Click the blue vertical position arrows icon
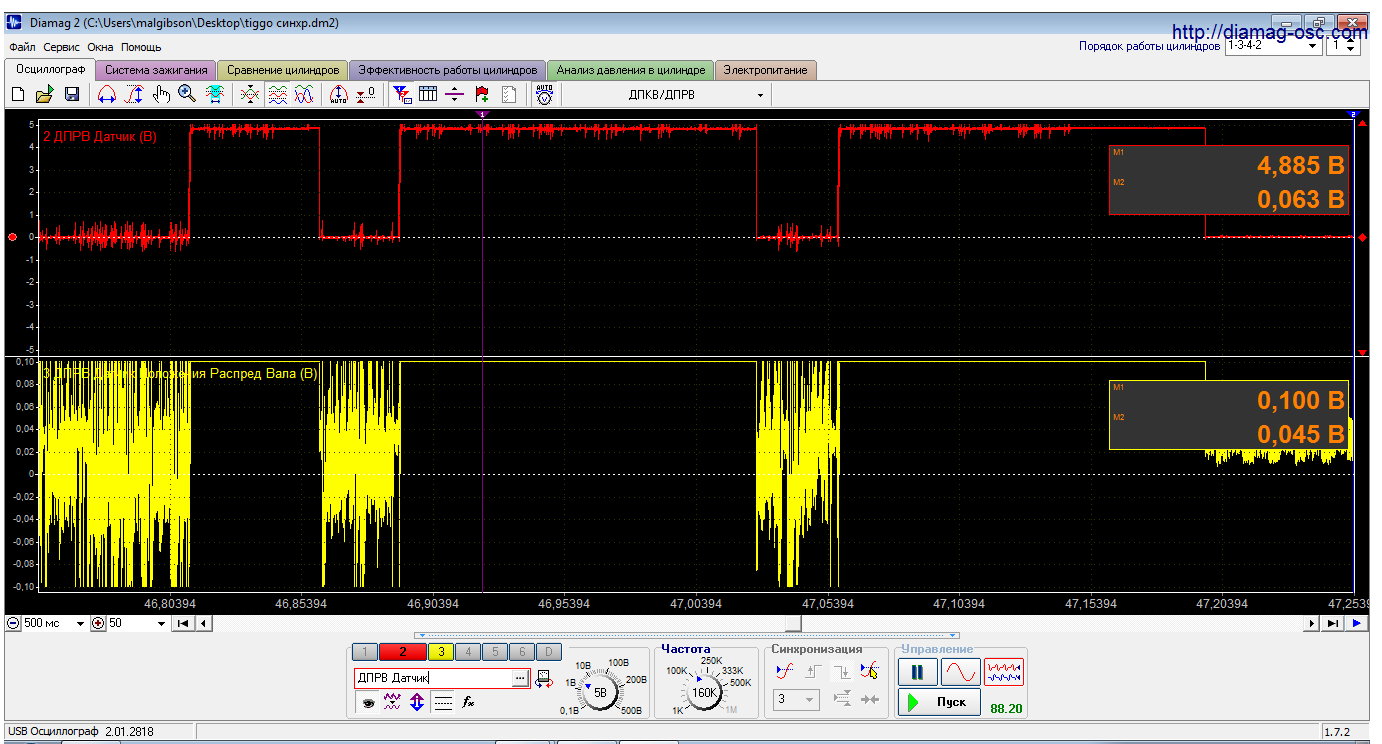The width and height of the screenshot is (1382, 744). point(418,703)
